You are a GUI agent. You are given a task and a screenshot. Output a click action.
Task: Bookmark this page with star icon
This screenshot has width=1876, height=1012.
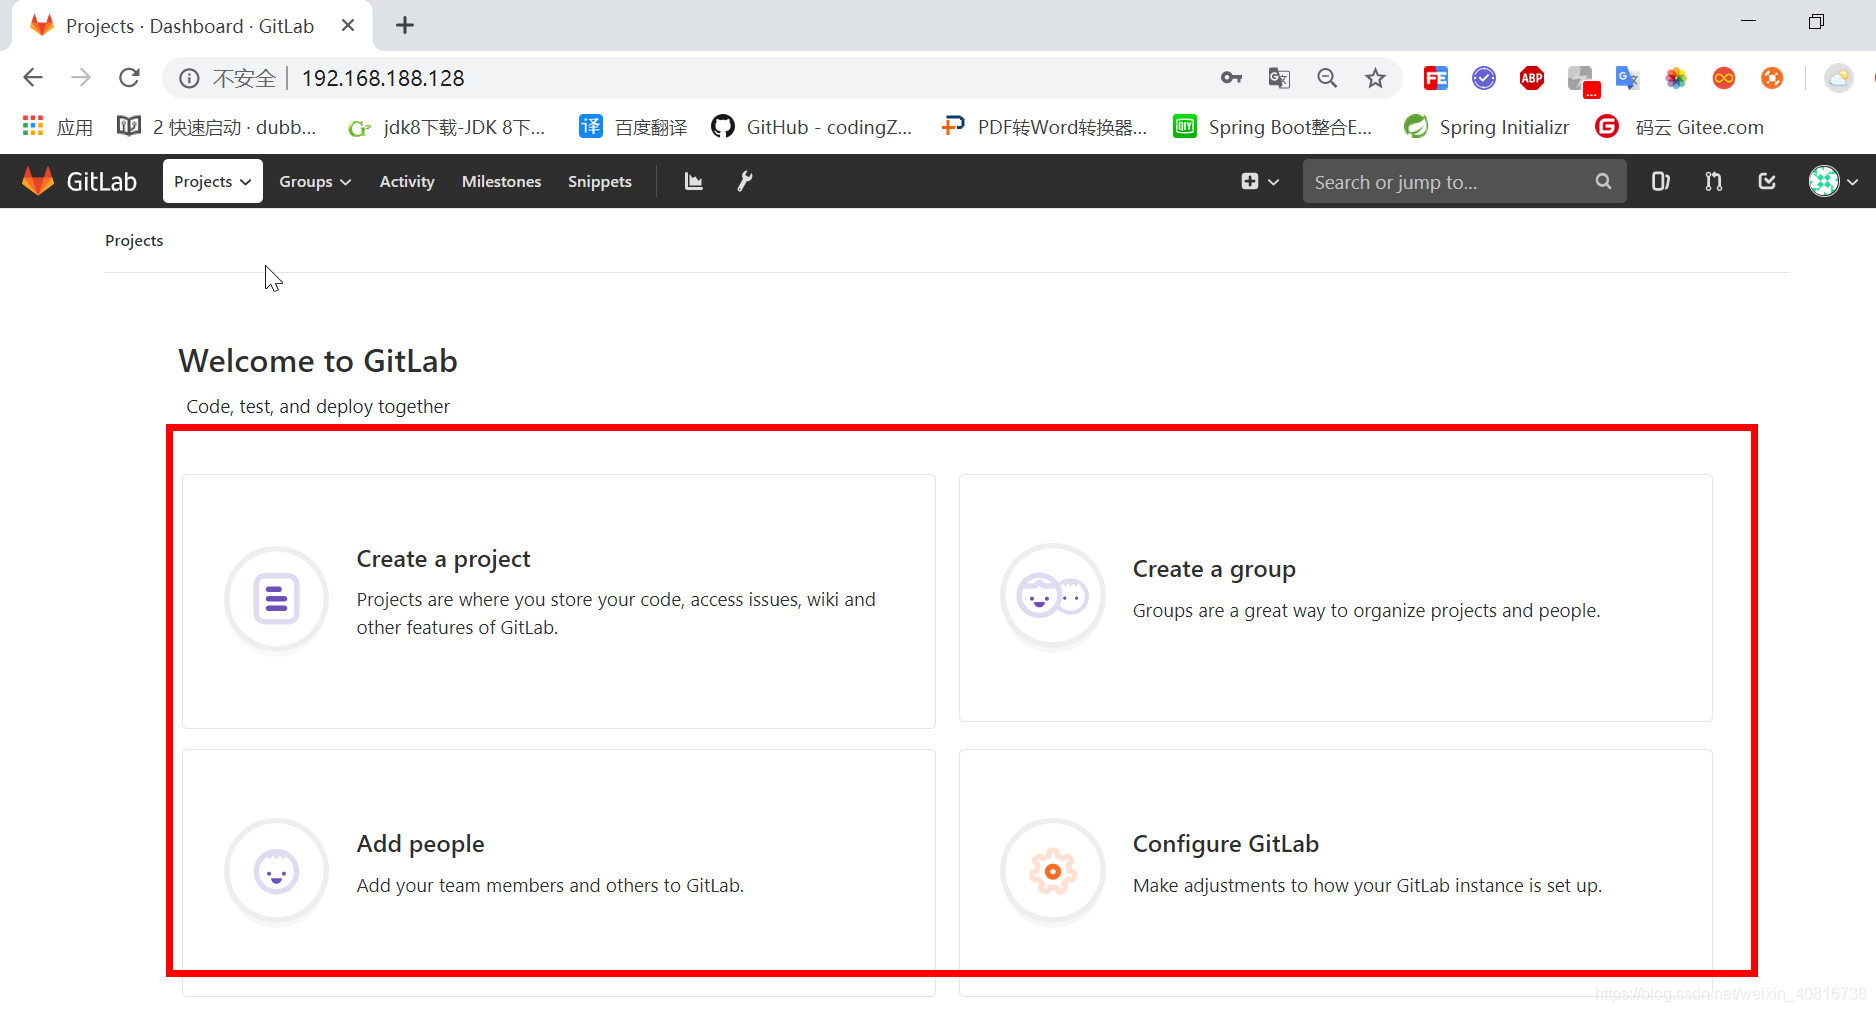coord(1375,78)
